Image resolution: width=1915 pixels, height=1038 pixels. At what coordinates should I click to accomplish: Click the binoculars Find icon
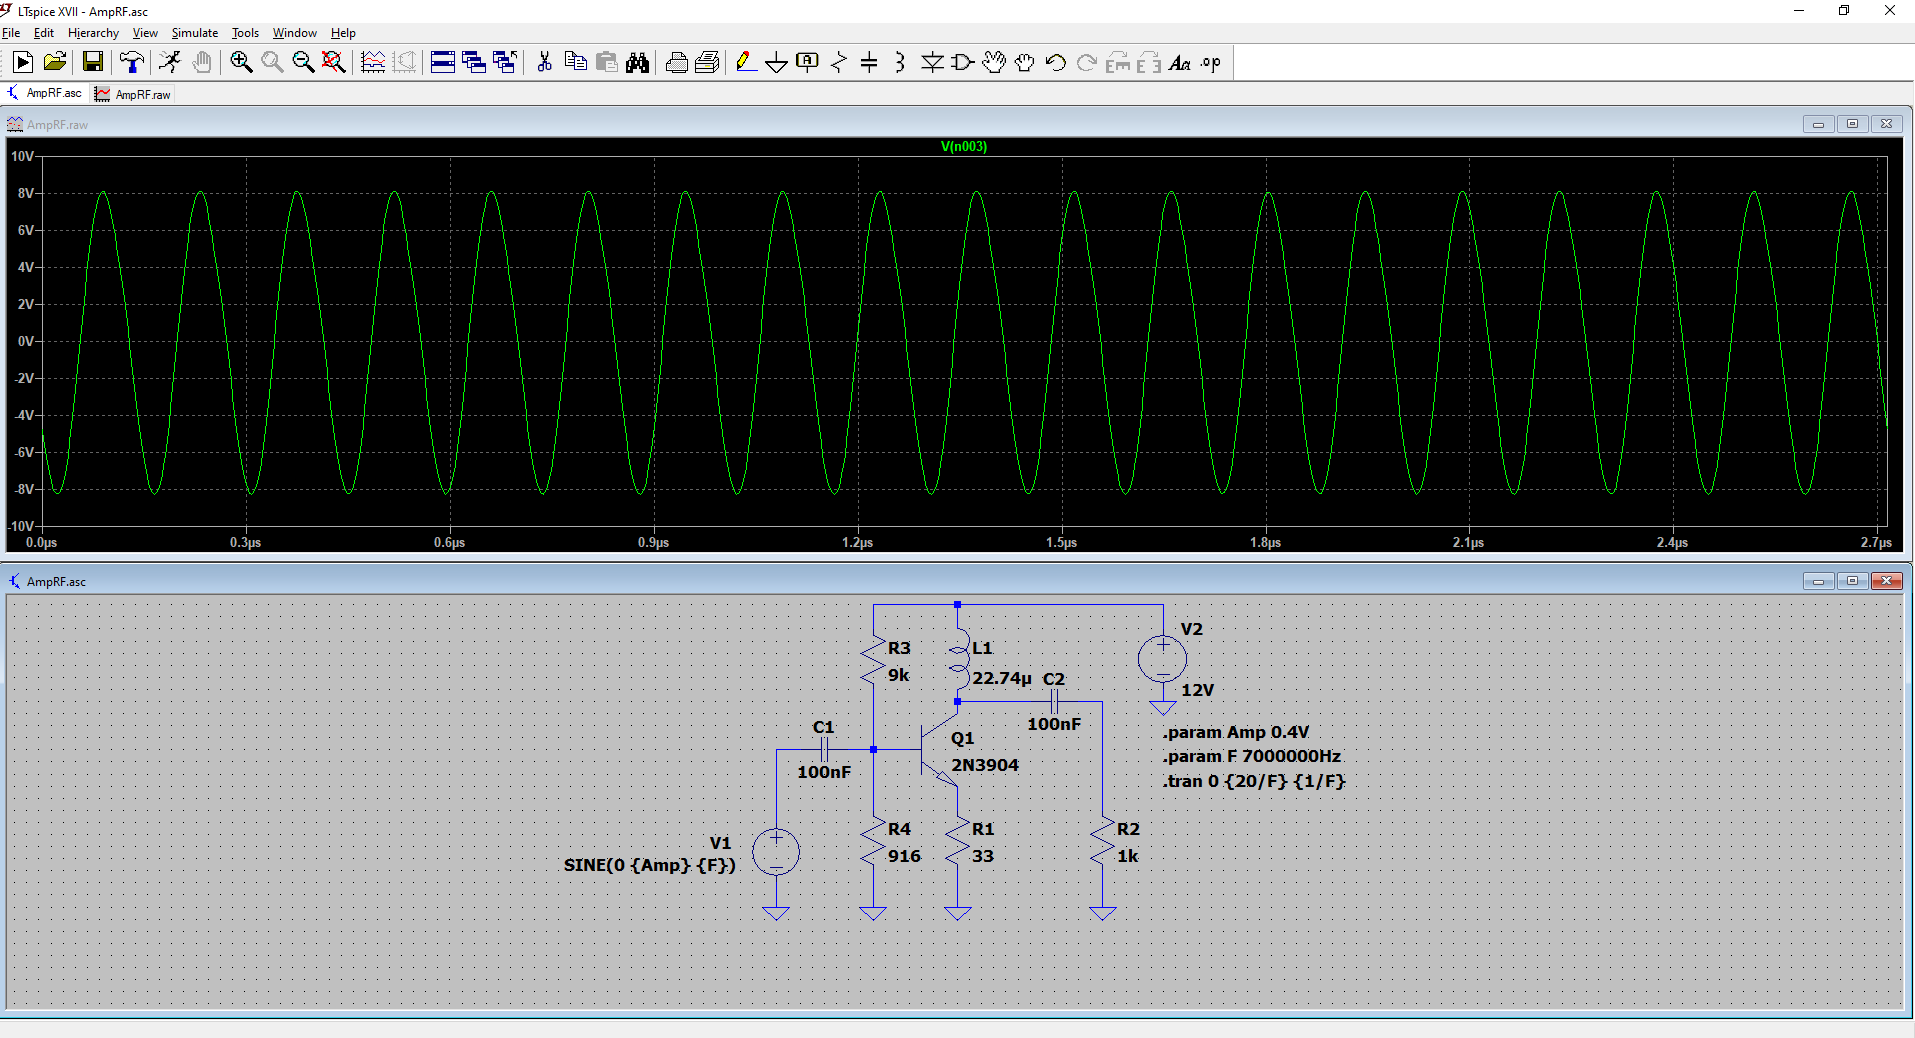[x=637, y=63]
